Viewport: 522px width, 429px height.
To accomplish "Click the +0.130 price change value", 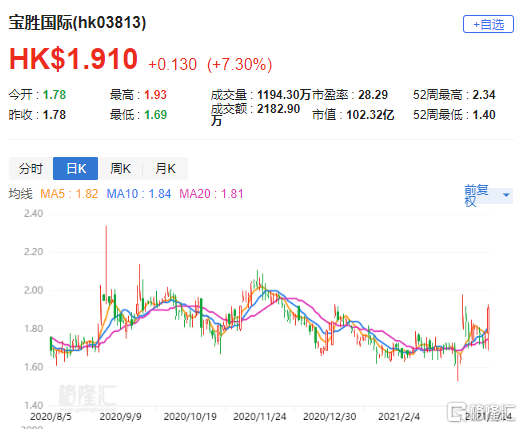I will tap(172, 64).
